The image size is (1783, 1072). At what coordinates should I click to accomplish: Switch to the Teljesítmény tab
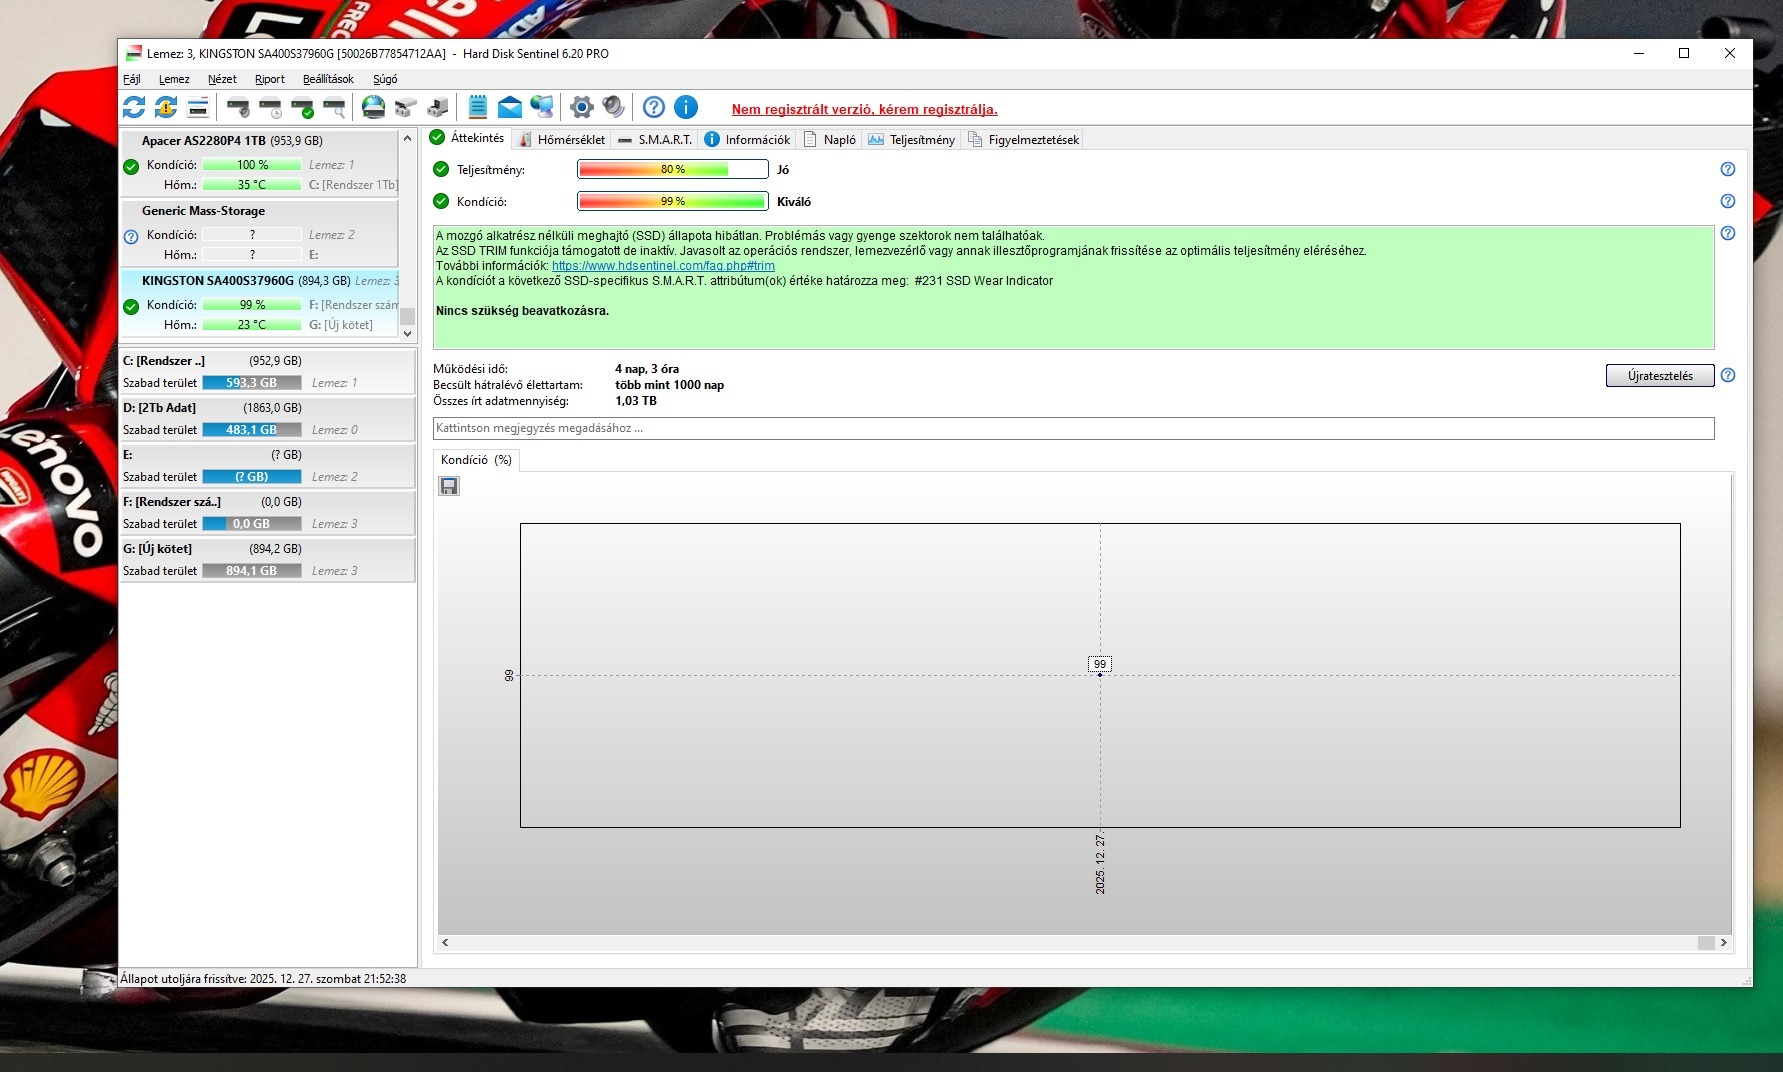(x=912, y=140)
